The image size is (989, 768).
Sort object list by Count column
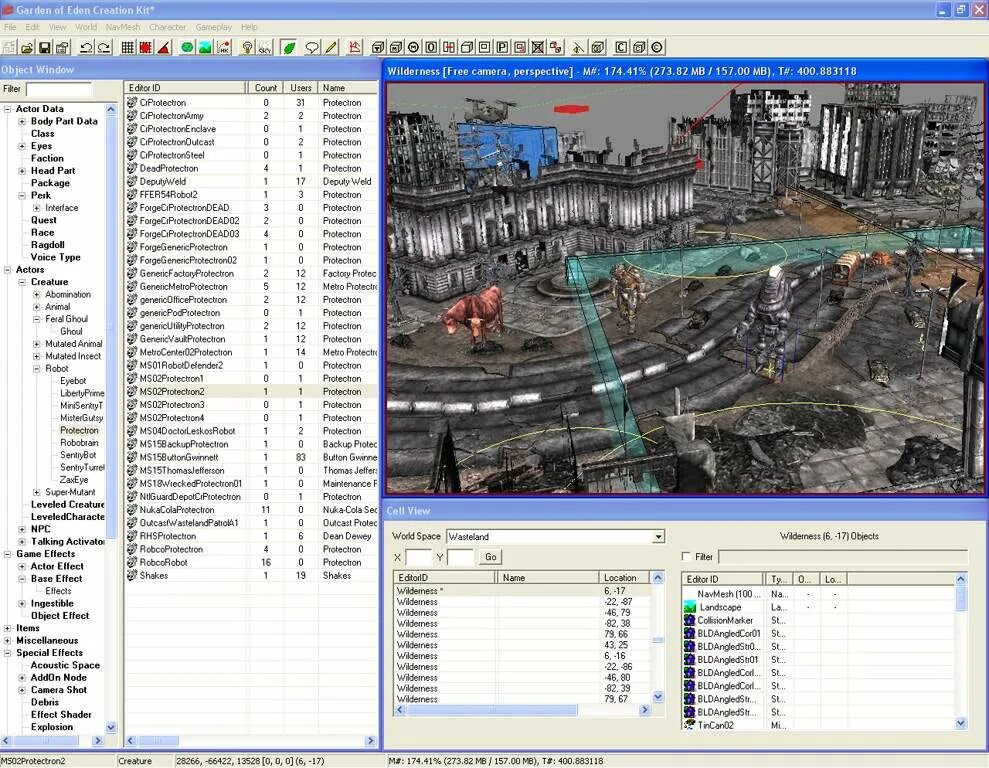[x=266, y=88]
